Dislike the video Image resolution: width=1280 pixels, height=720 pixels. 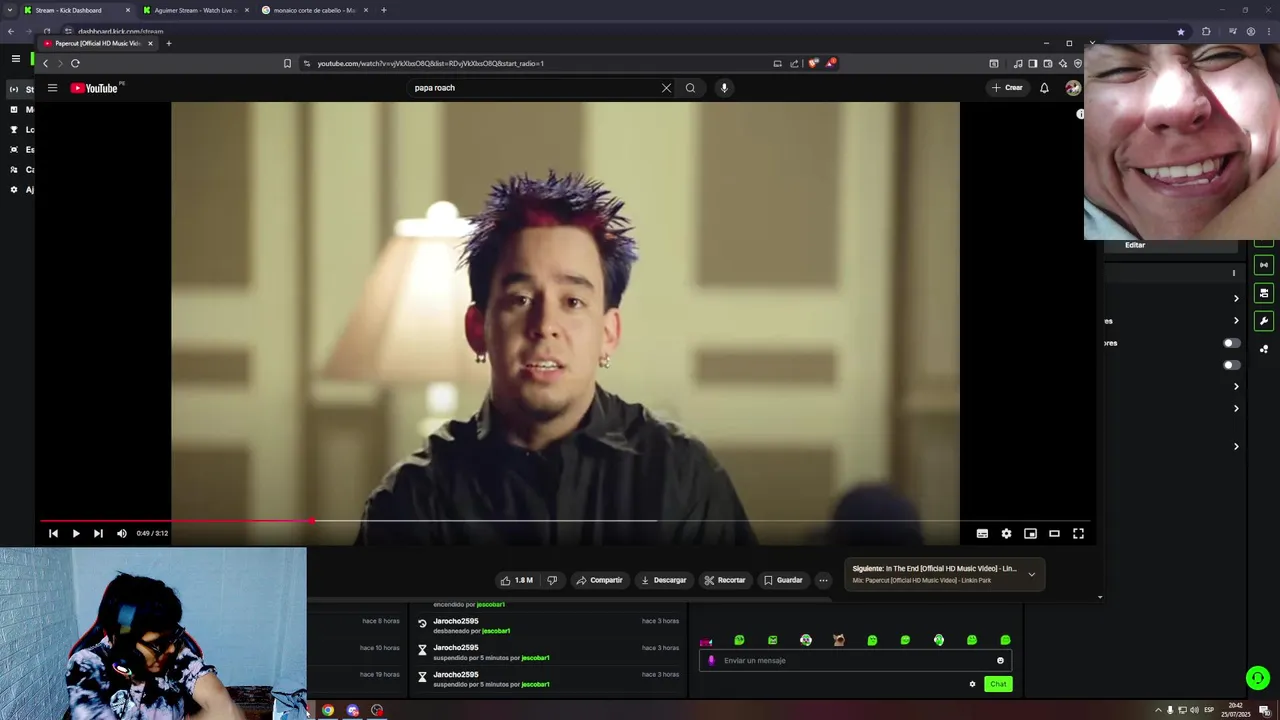(x=552, y=580)
